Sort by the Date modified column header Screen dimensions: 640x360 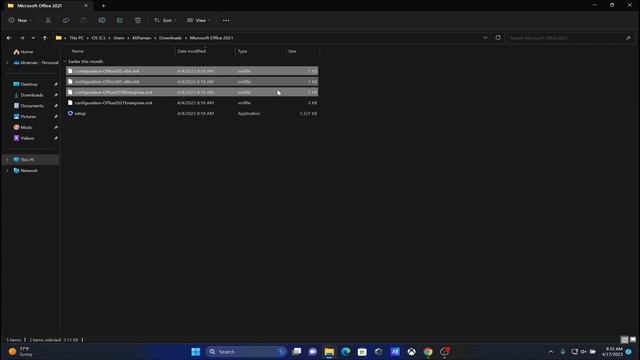point(191,51)
